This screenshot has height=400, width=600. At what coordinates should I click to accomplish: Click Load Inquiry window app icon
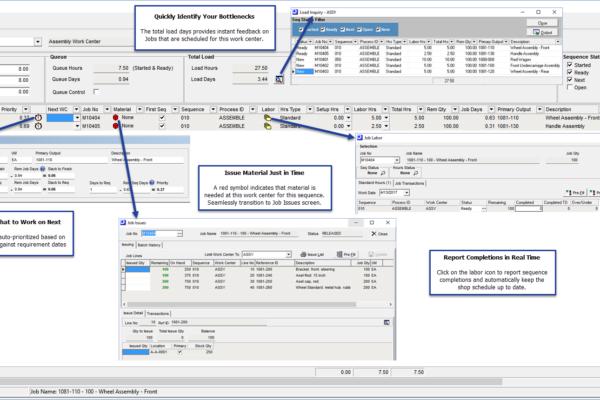[295, 12]
